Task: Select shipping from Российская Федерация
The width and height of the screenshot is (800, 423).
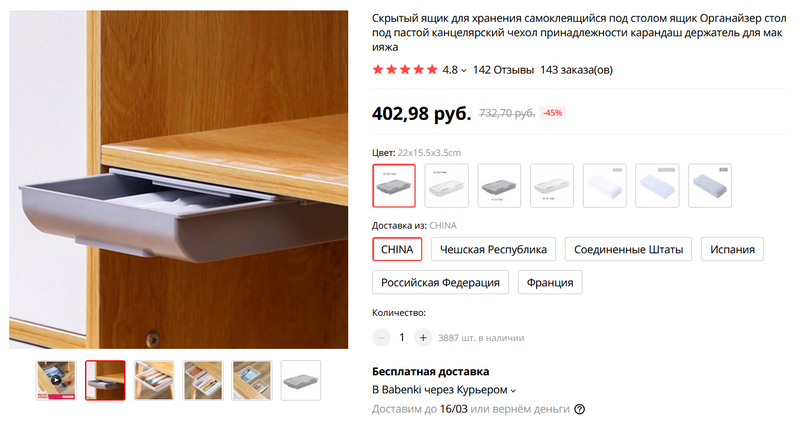Action: coord(440,282)
